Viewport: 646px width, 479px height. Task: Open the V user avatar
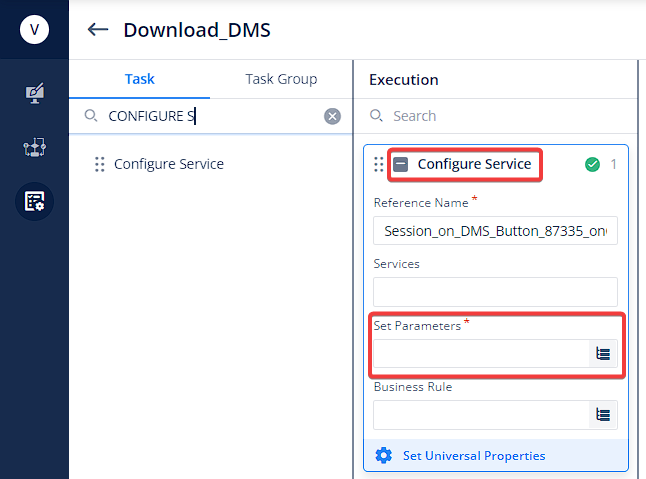pyautogui.click(x=35, y=30)
